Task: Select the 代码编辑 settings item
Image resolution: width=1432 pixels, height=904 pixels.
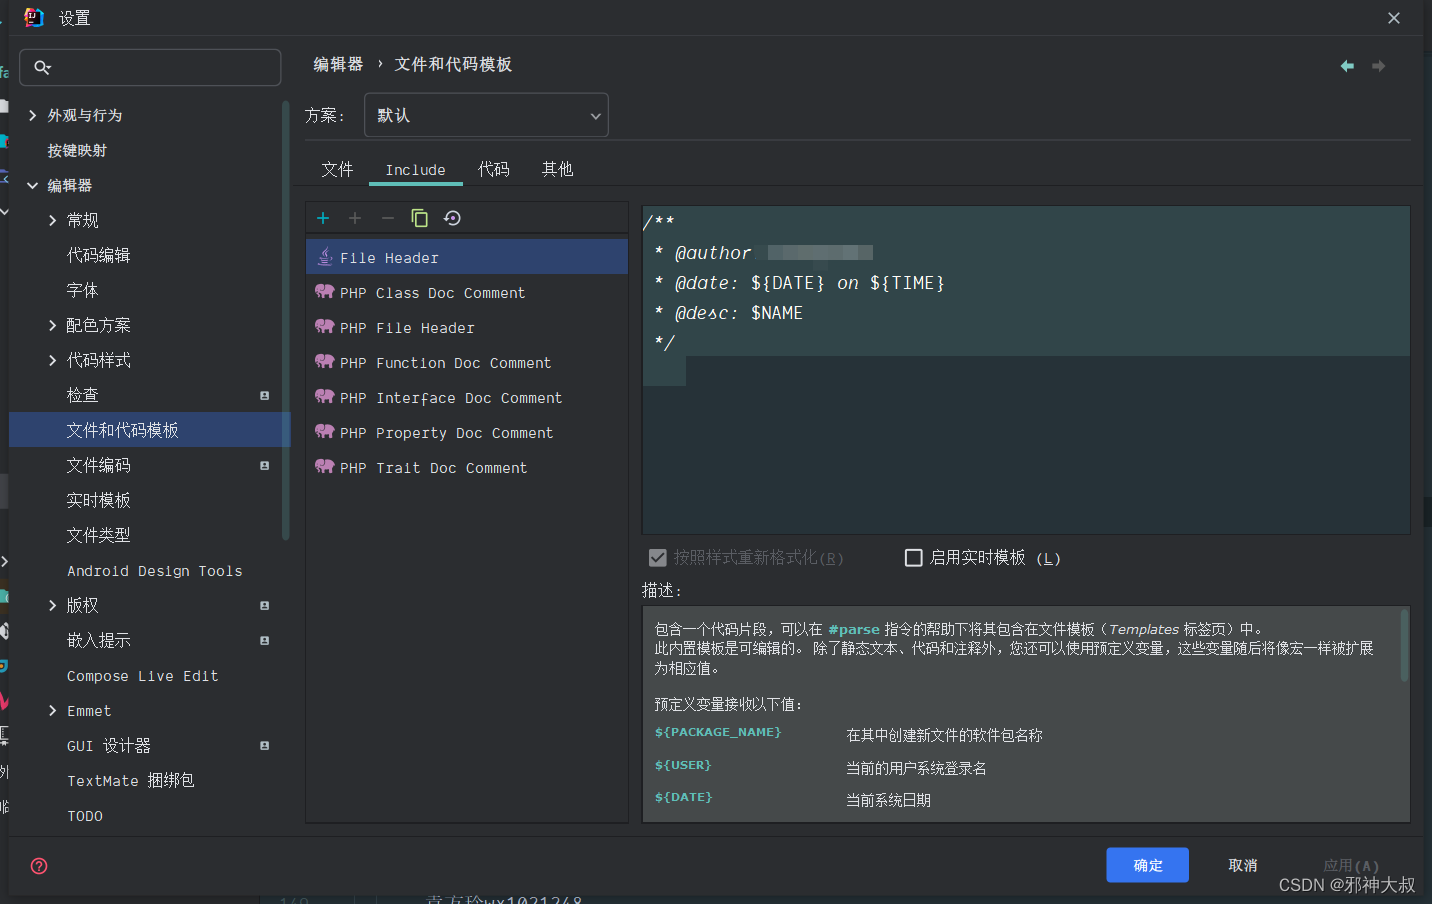Action: pyautogui.click(x=99, y=256)
